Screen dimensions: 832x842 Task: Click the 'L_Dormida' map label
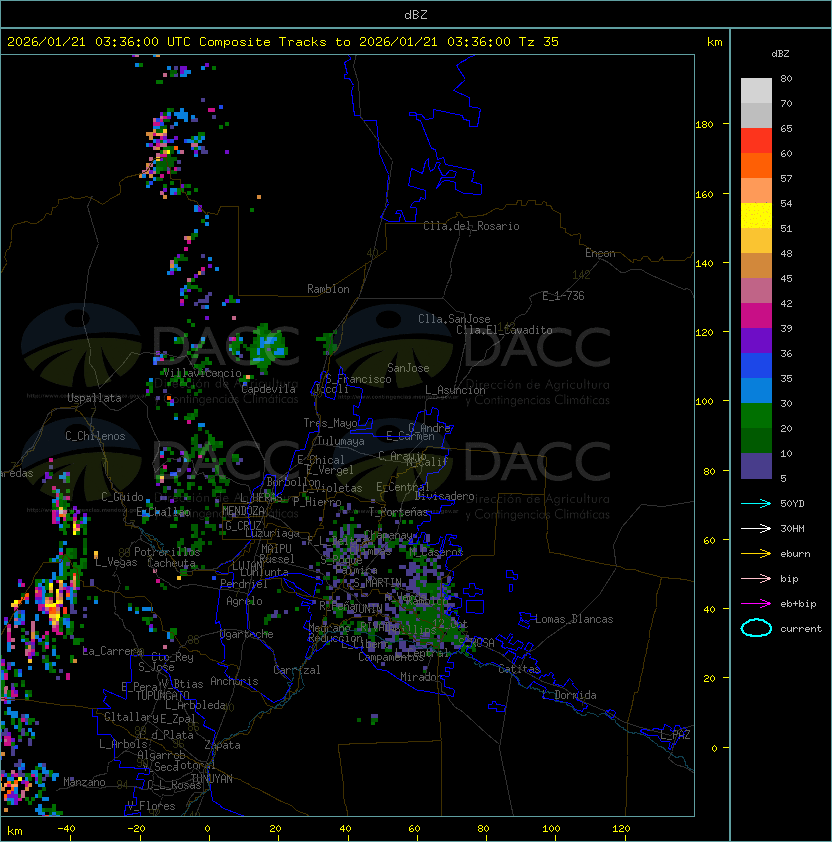click(569, 695)
